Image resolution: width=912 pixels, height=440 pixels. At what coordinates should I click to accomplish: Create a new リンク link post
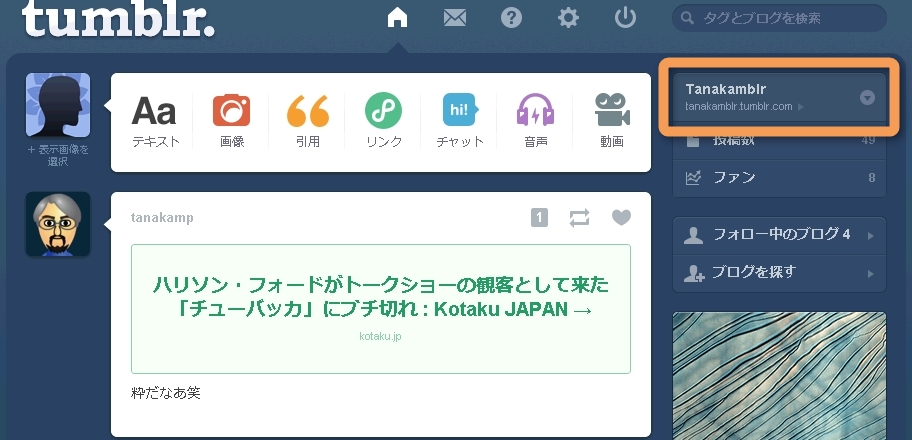point(384,122)
